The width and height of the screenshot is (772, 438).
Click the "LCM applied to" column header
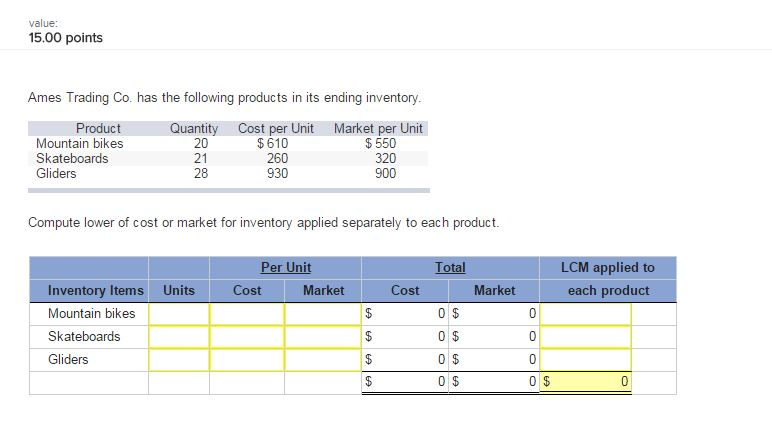(x=609, y=268)
